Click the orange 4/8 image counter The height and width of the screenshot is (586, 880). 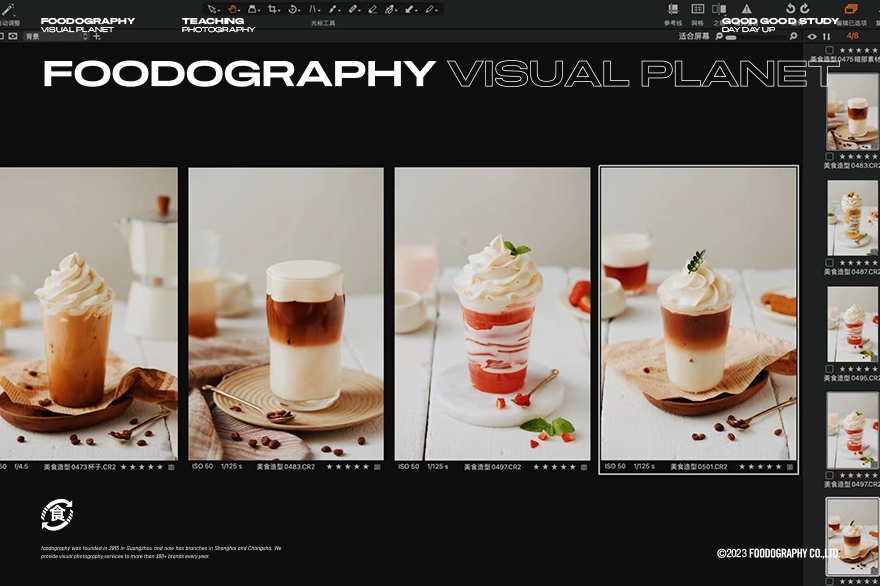[852, 36]
